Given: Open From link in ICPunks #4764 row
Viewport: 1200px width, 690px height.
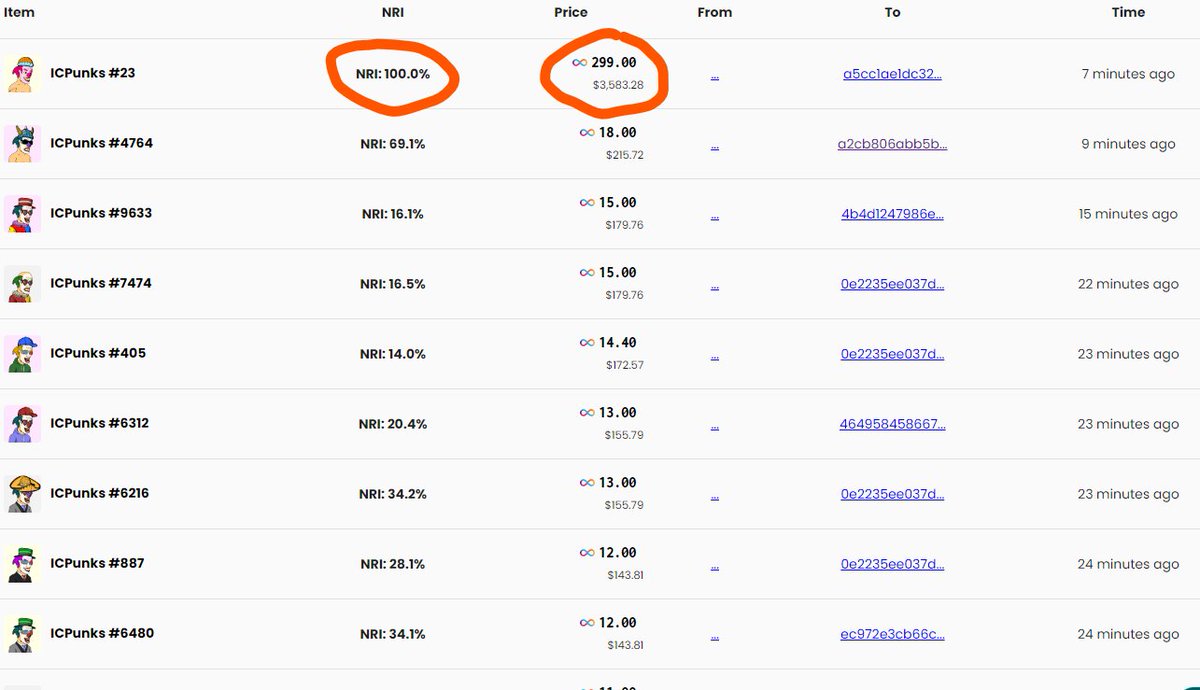Looking at the screenshot, I should pos(714,146).
